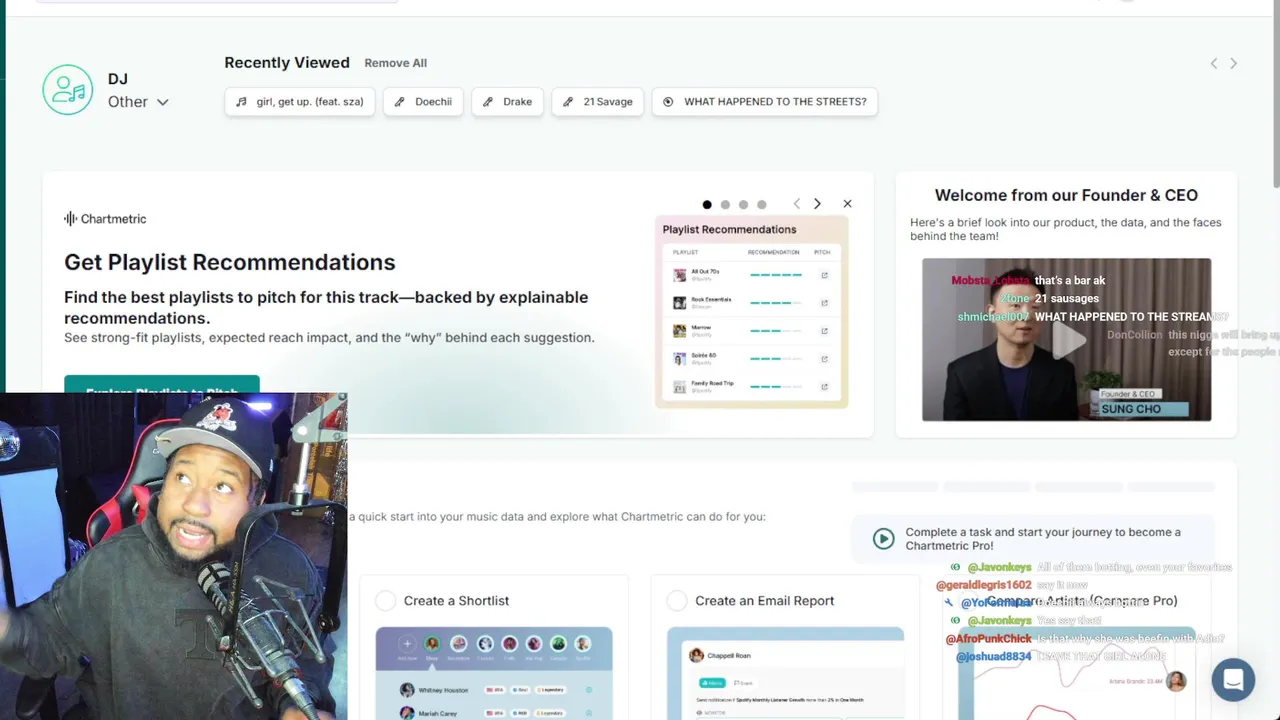The image size is (1280, 720).
Task: Click Welcome from our Founder & CEO heading
Action: click(1066, 196)
